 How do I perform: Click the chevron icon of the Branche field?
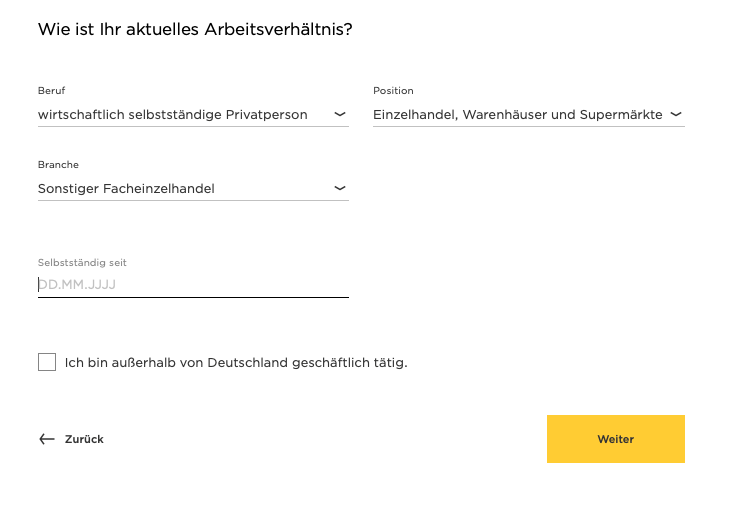point(340,188)
